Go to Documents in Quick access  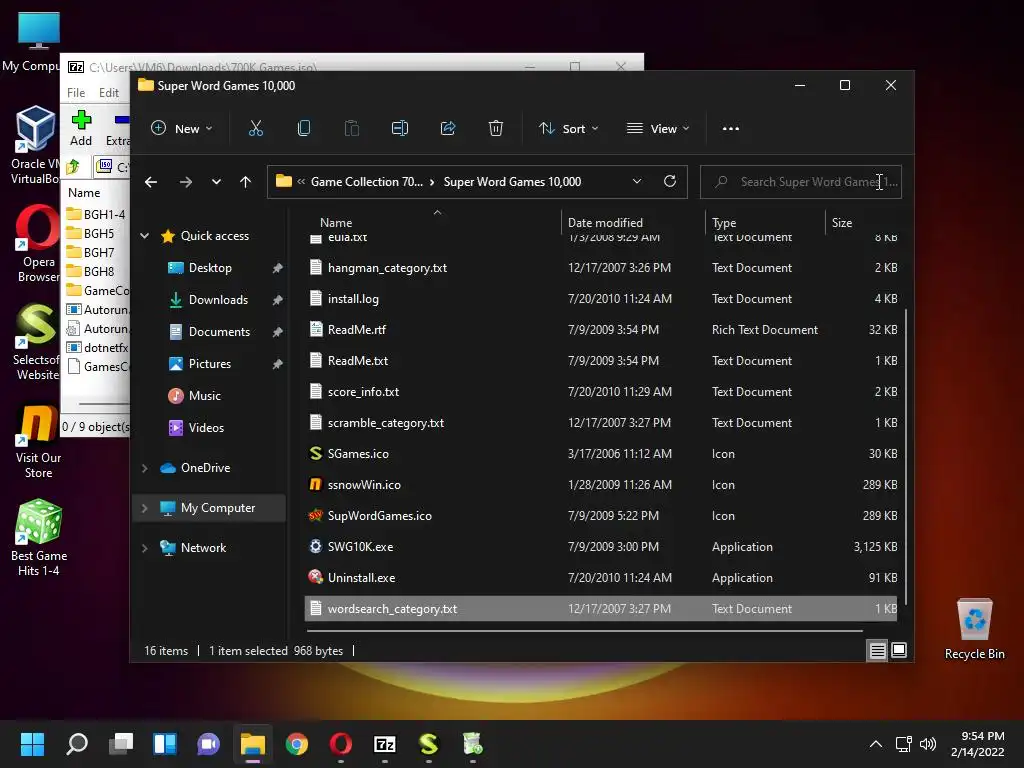click(x=219, y=332)
